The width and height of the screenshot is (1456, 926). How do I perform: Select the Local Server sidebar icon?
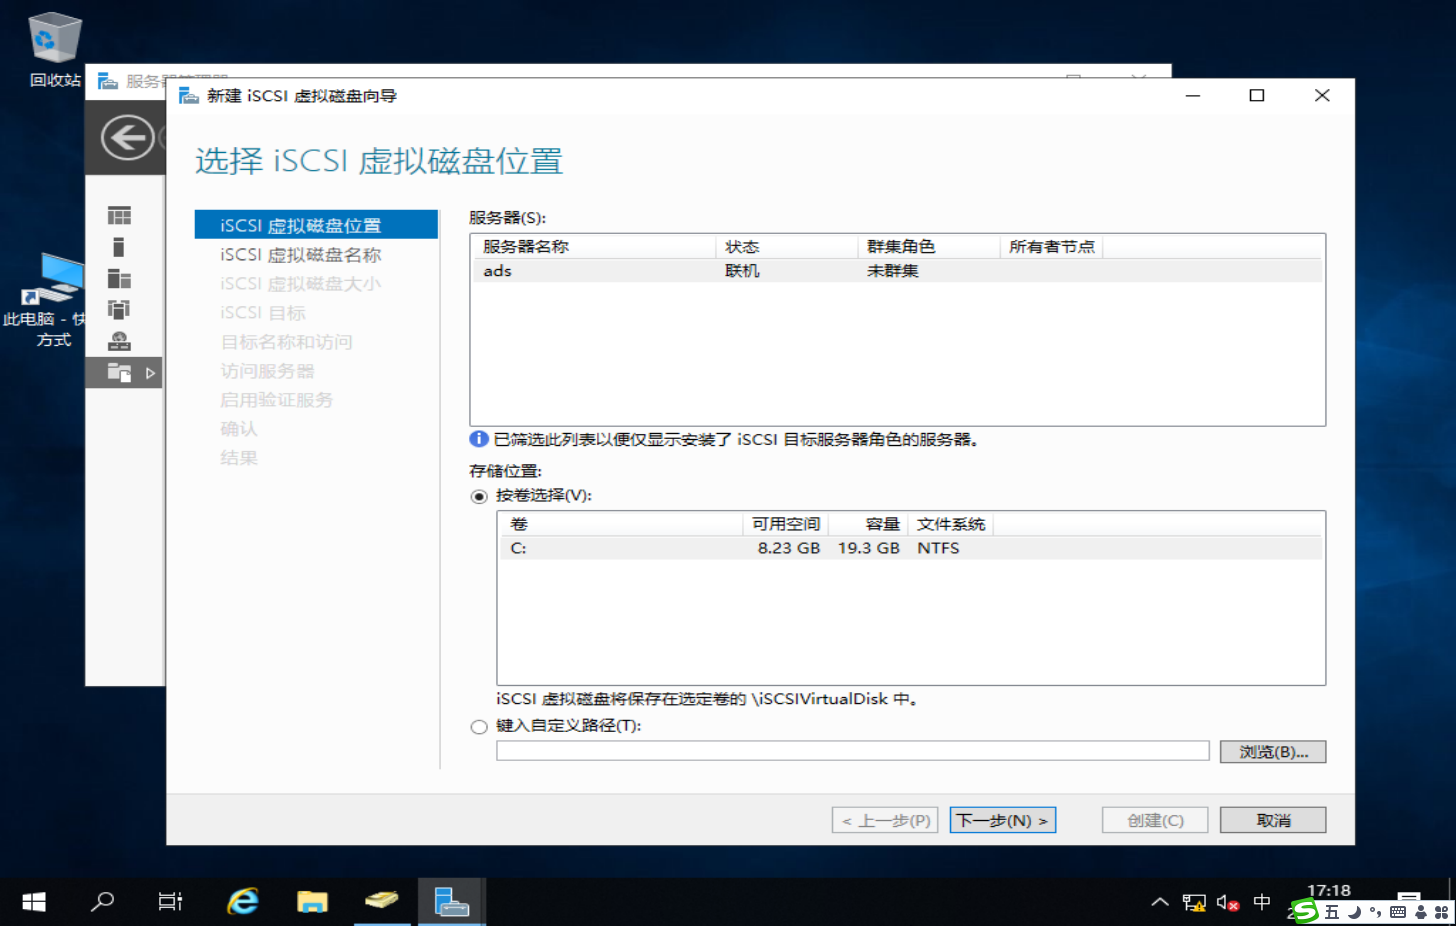(120, 246)
